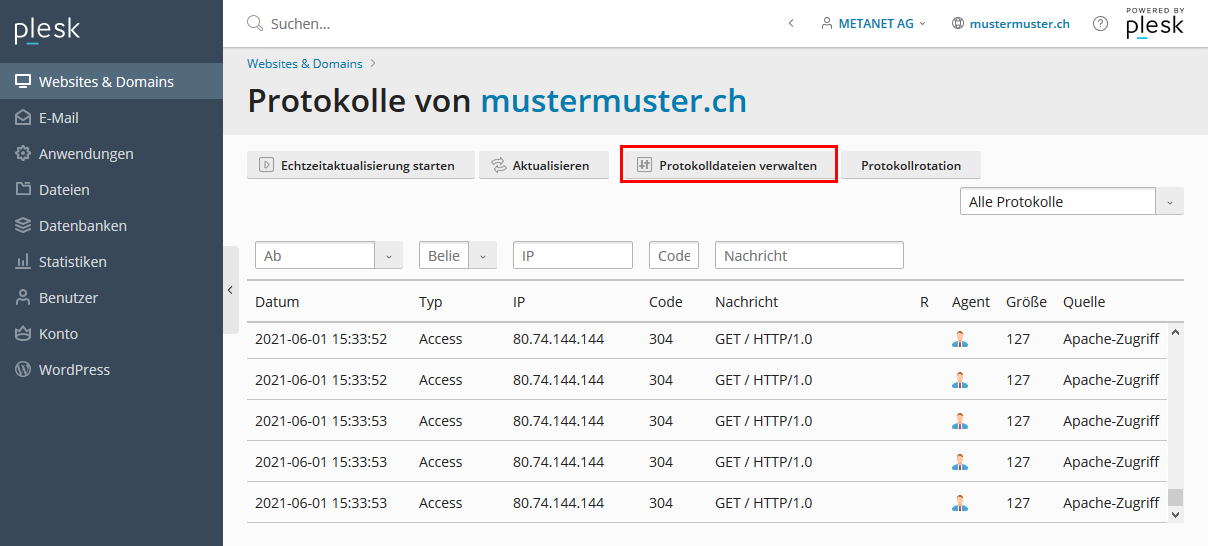Open the Ab date filter dropdown
The image size is (1209, 546).
click(389, 256)
